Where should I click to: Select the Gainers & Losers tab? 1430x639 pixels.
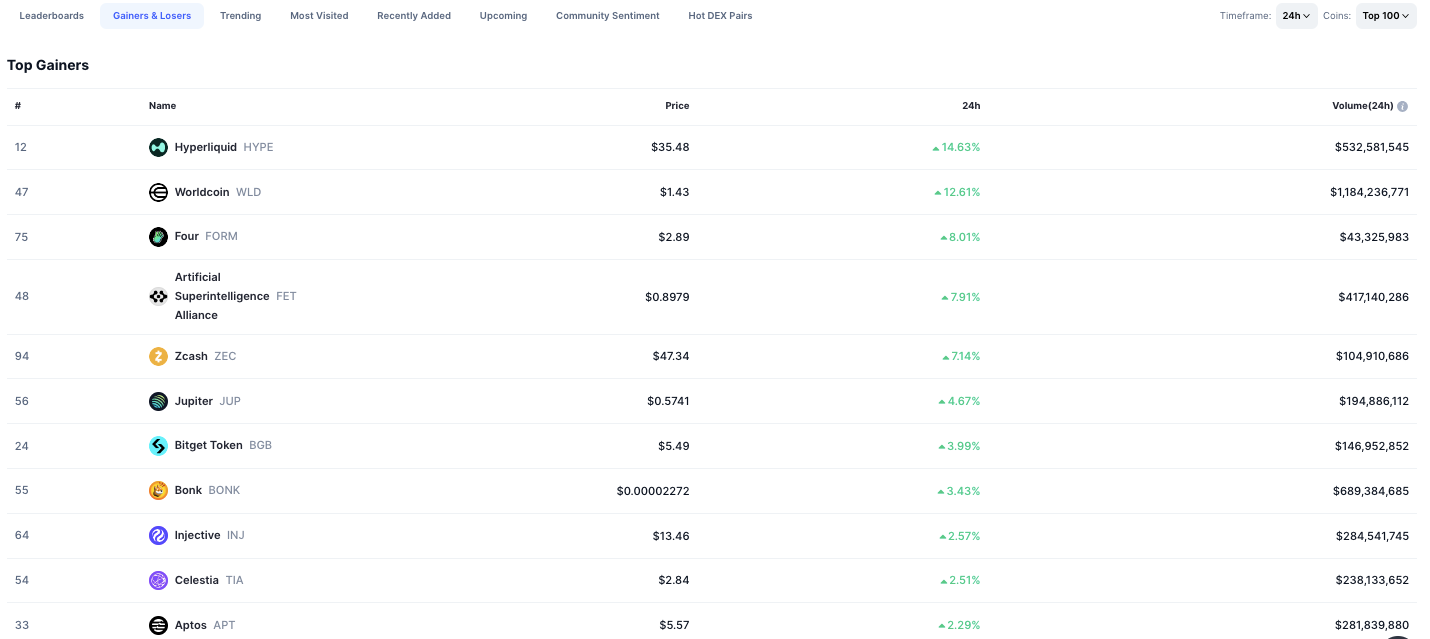click(x=152, y=16)
